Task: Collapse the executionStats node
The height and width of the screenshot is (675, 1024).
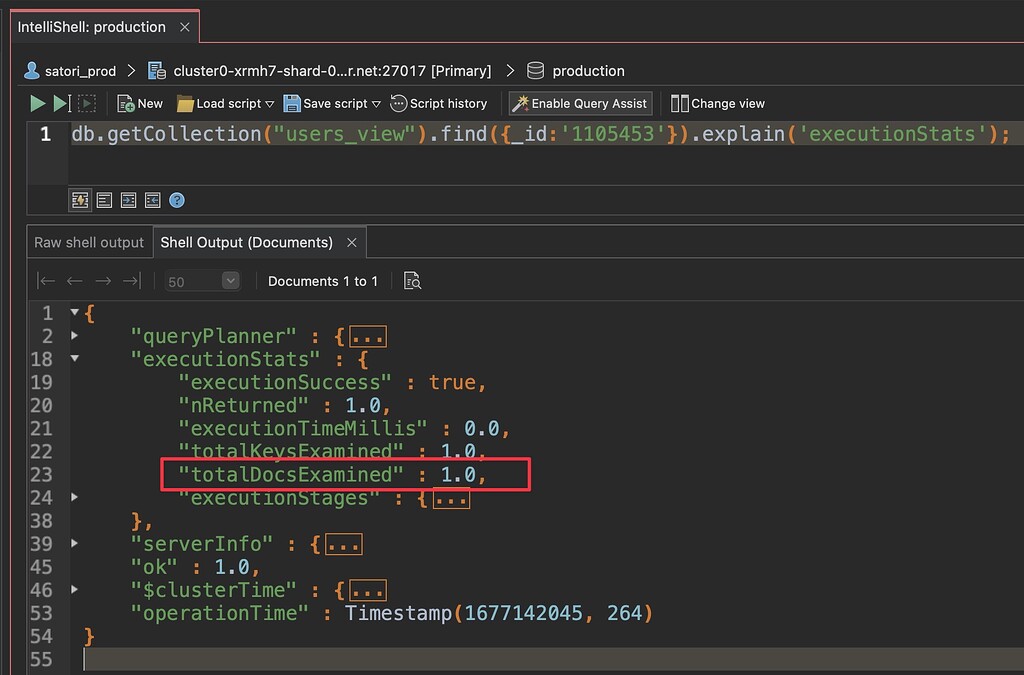Action: click(x=74, y=358)
